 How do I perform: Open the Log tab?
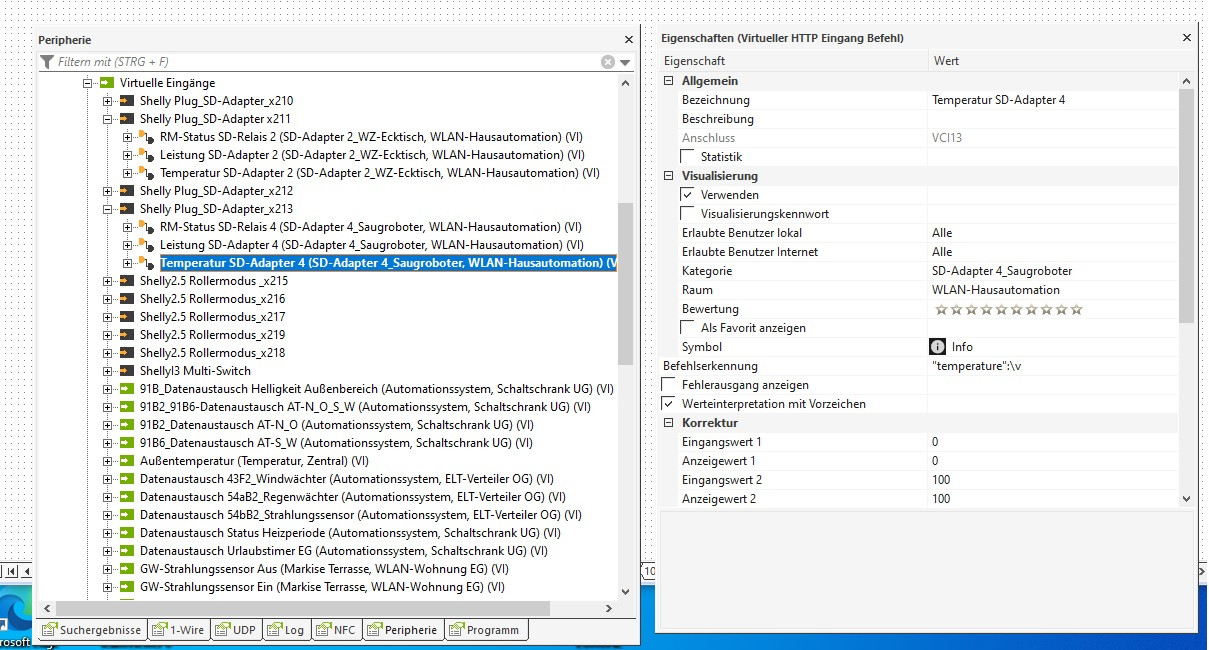point(286,630)
